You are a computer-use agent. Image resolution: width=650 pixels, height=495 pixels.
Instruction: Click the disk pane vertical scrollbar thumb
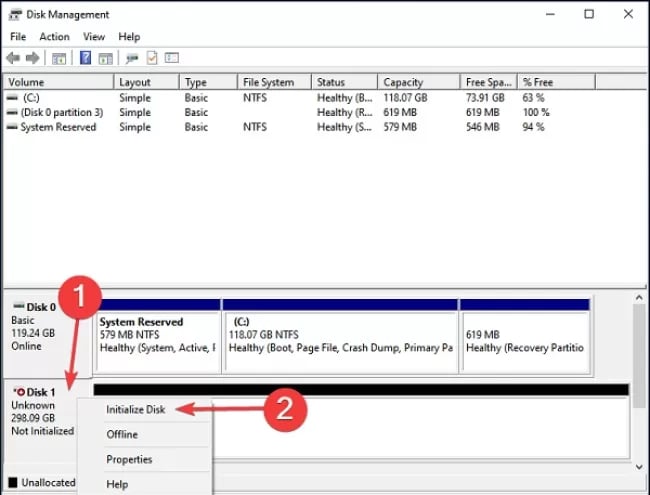point(639,356)
